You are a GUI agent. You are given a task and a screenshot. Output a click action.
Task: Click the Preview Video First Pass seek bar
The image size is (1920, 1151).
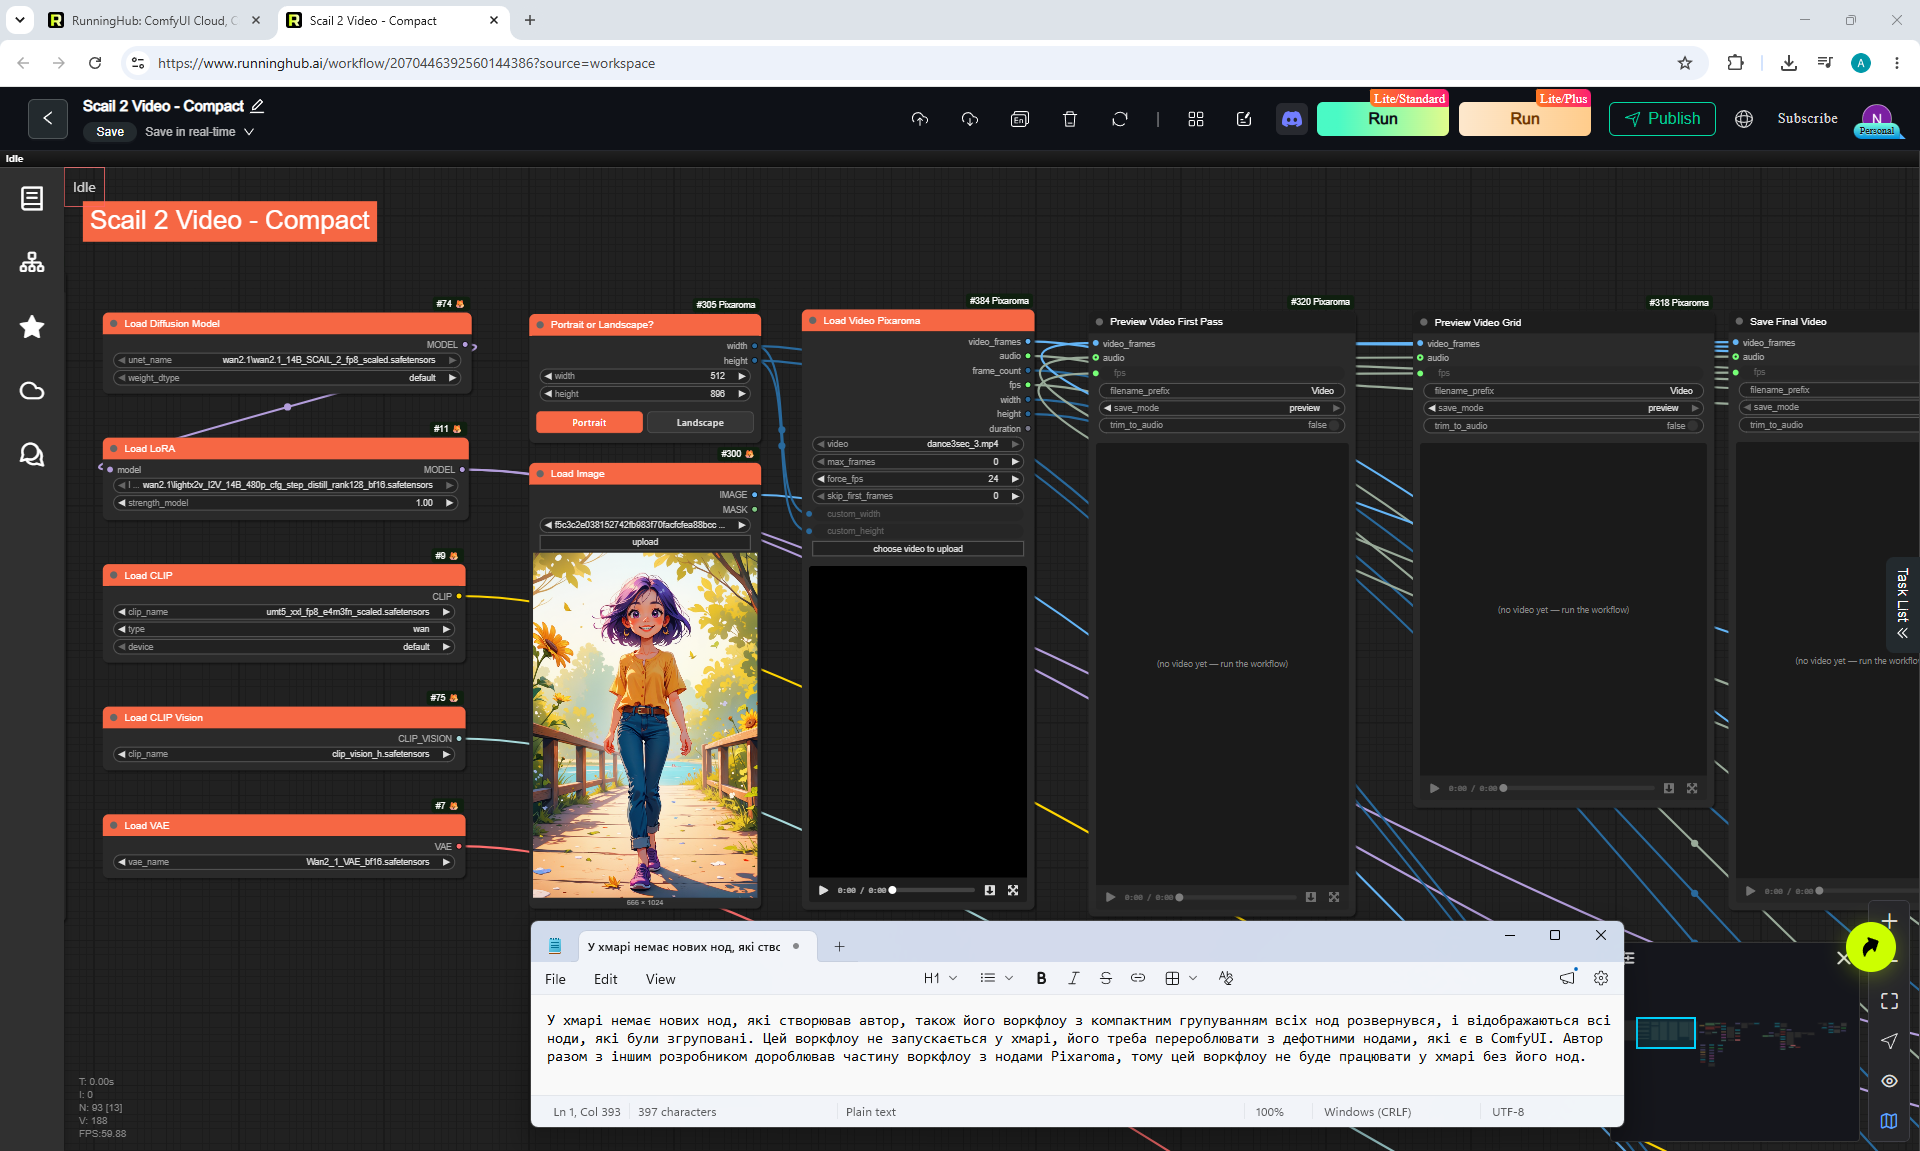[1237, 897]
